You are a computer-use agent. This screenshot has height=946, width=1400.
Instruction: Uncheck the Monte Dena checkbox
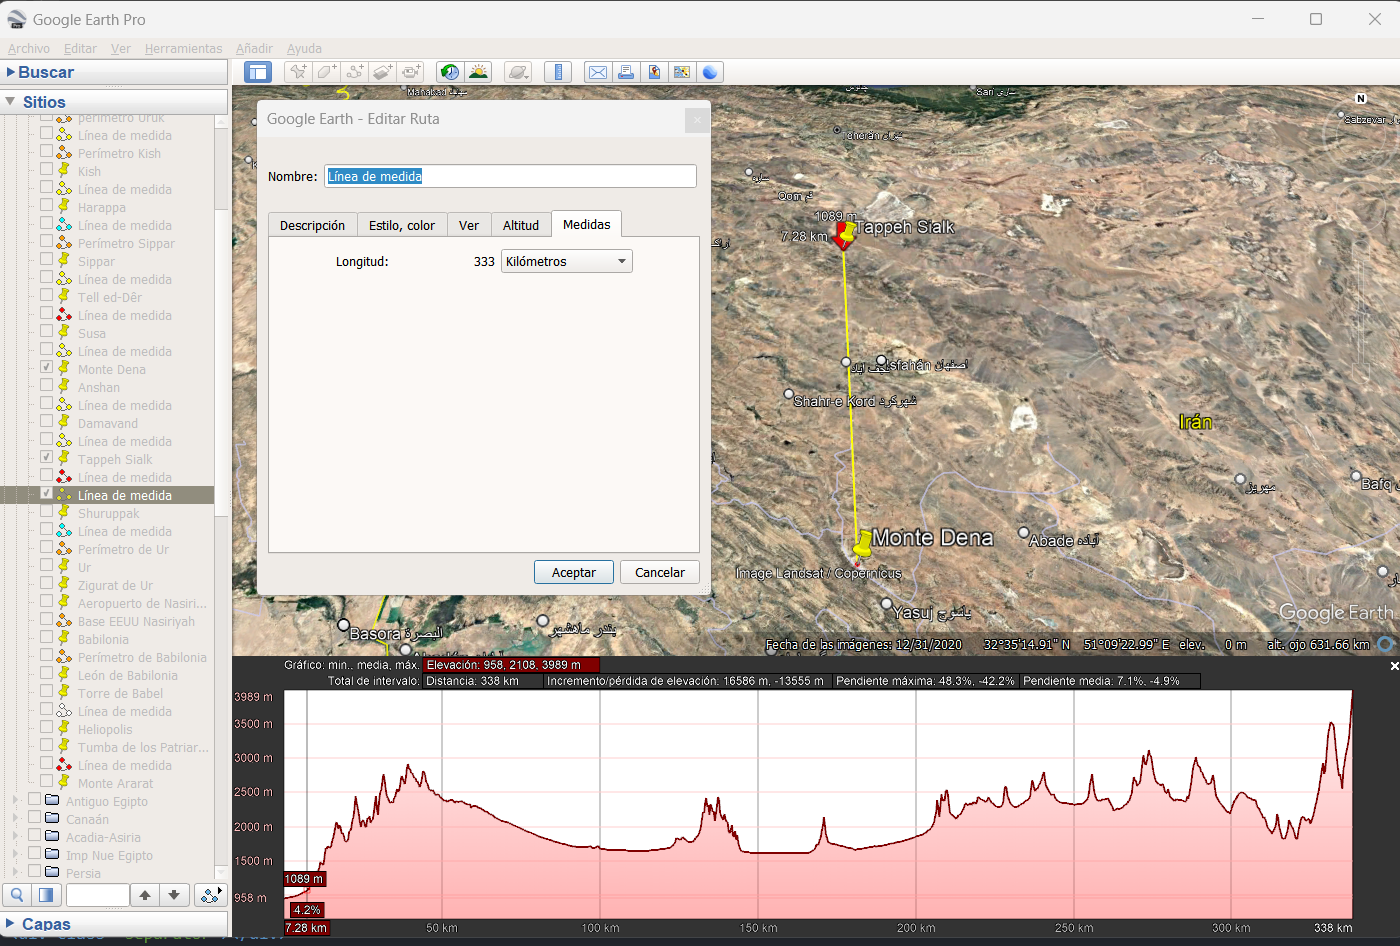point(47,367)
